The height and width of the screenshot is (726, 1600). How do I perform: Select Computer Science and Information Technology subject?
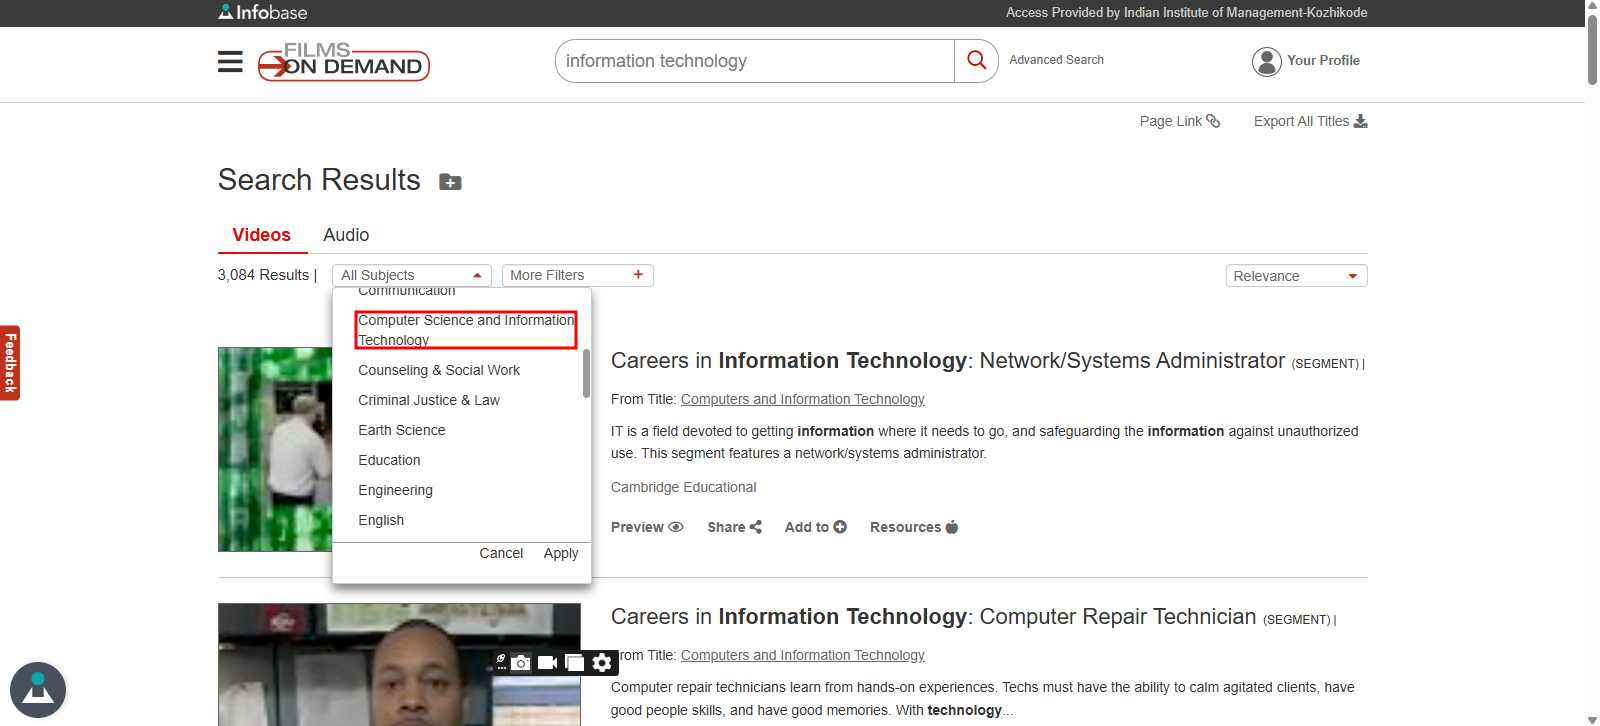(x=466, y=330)
